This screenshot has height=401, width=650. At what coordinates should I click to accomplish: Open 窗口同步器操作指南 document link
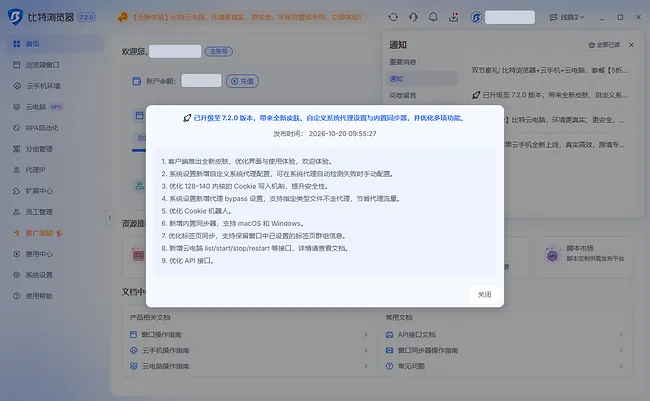click(x=428, y=350)
